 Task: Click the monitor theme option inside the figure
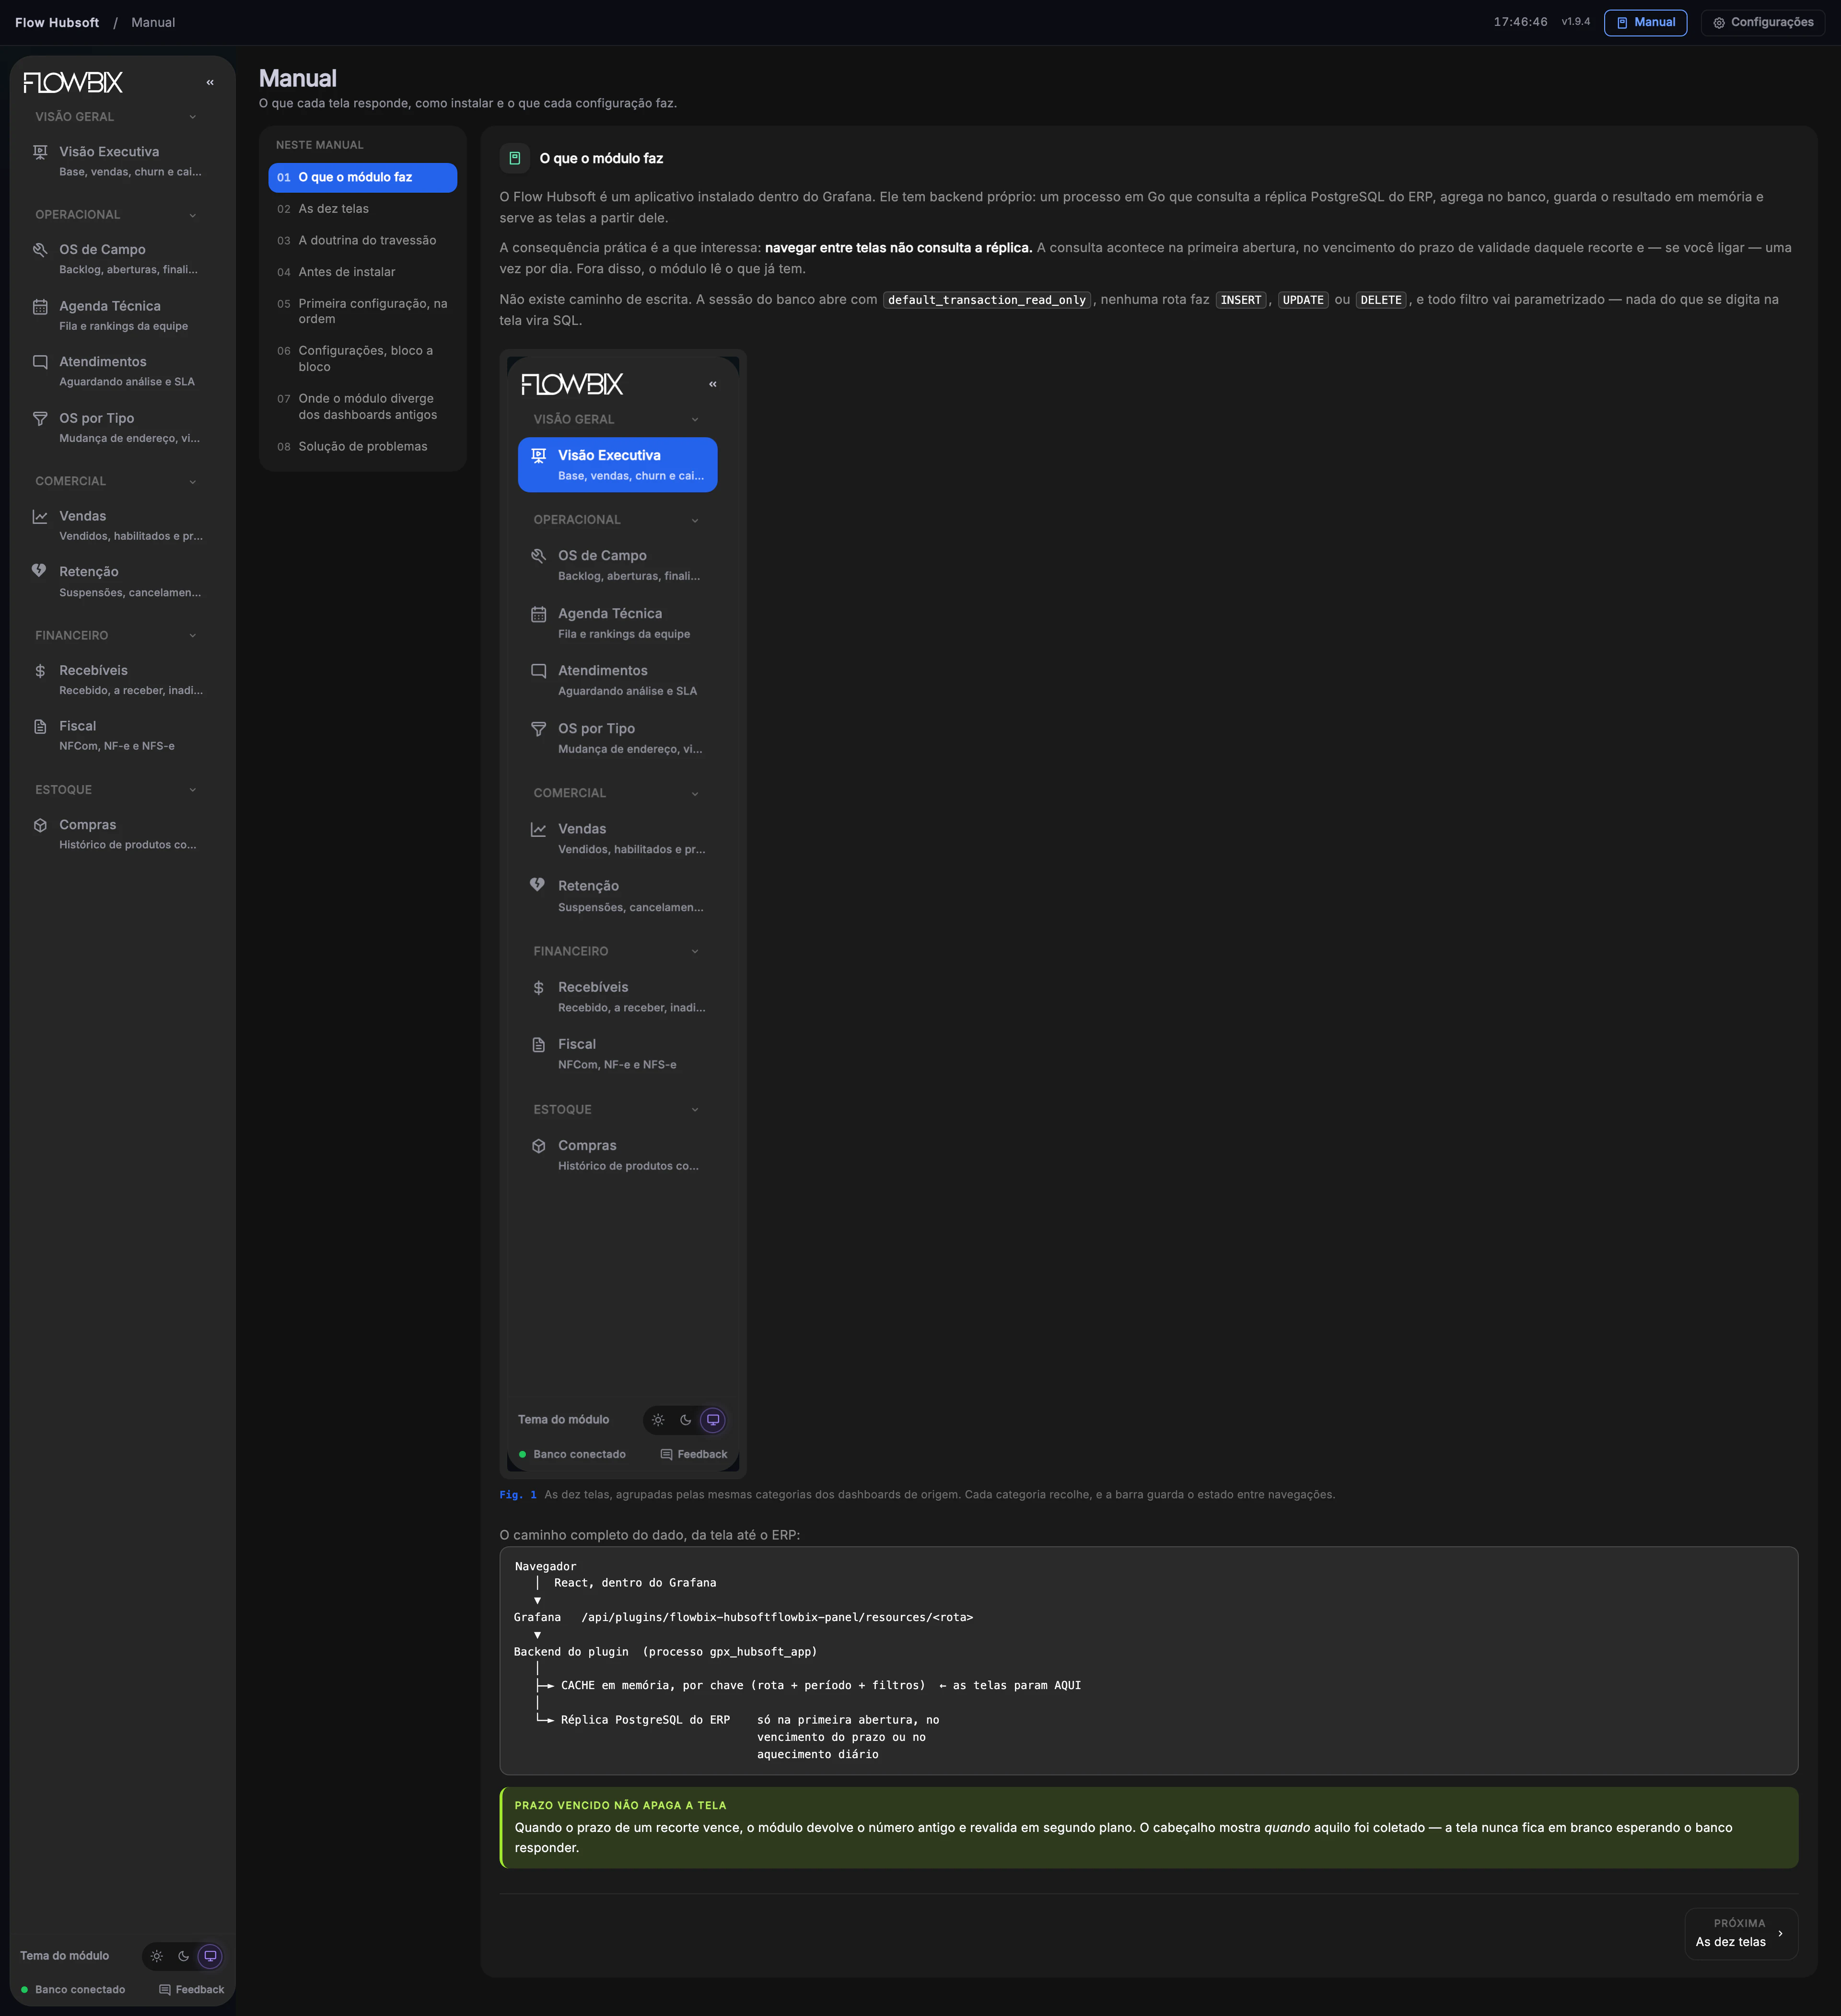713,1420
